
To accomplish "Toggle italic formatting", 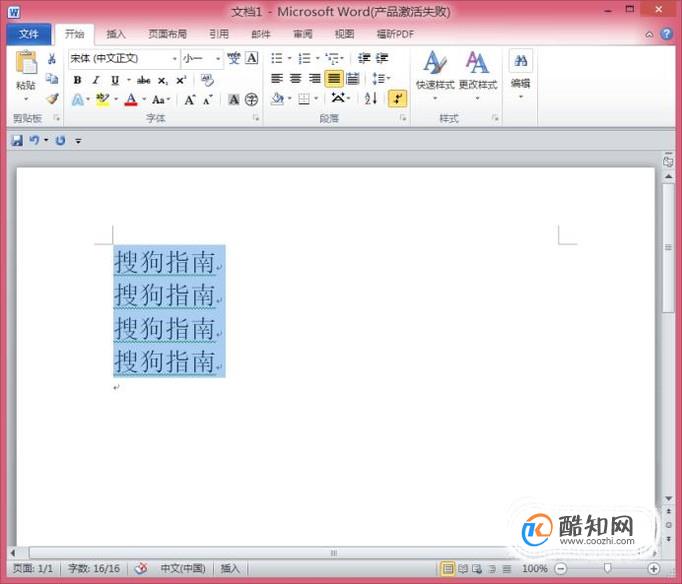I will pos(96,80).
